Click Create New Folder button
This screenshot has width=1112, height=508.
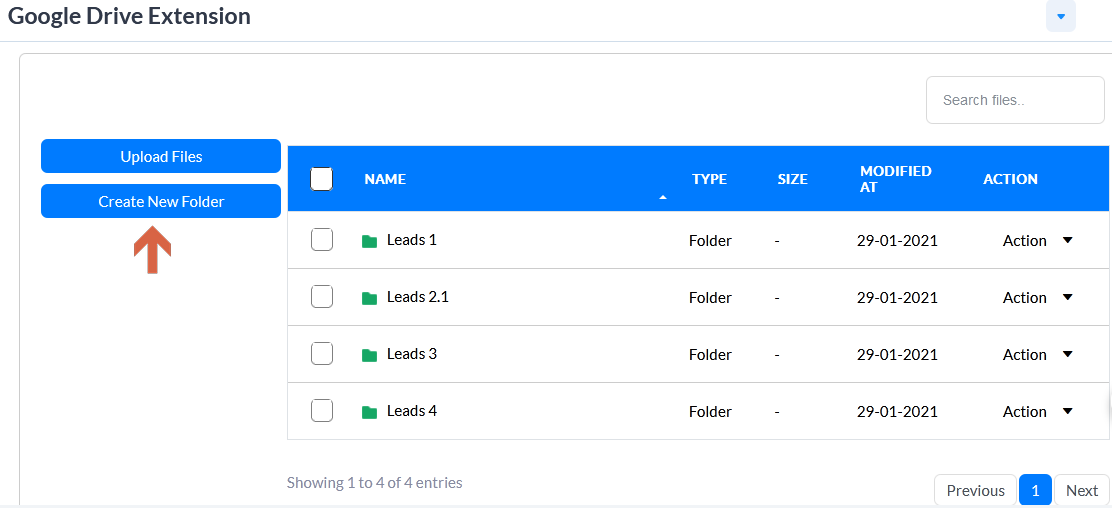[161, 201]
